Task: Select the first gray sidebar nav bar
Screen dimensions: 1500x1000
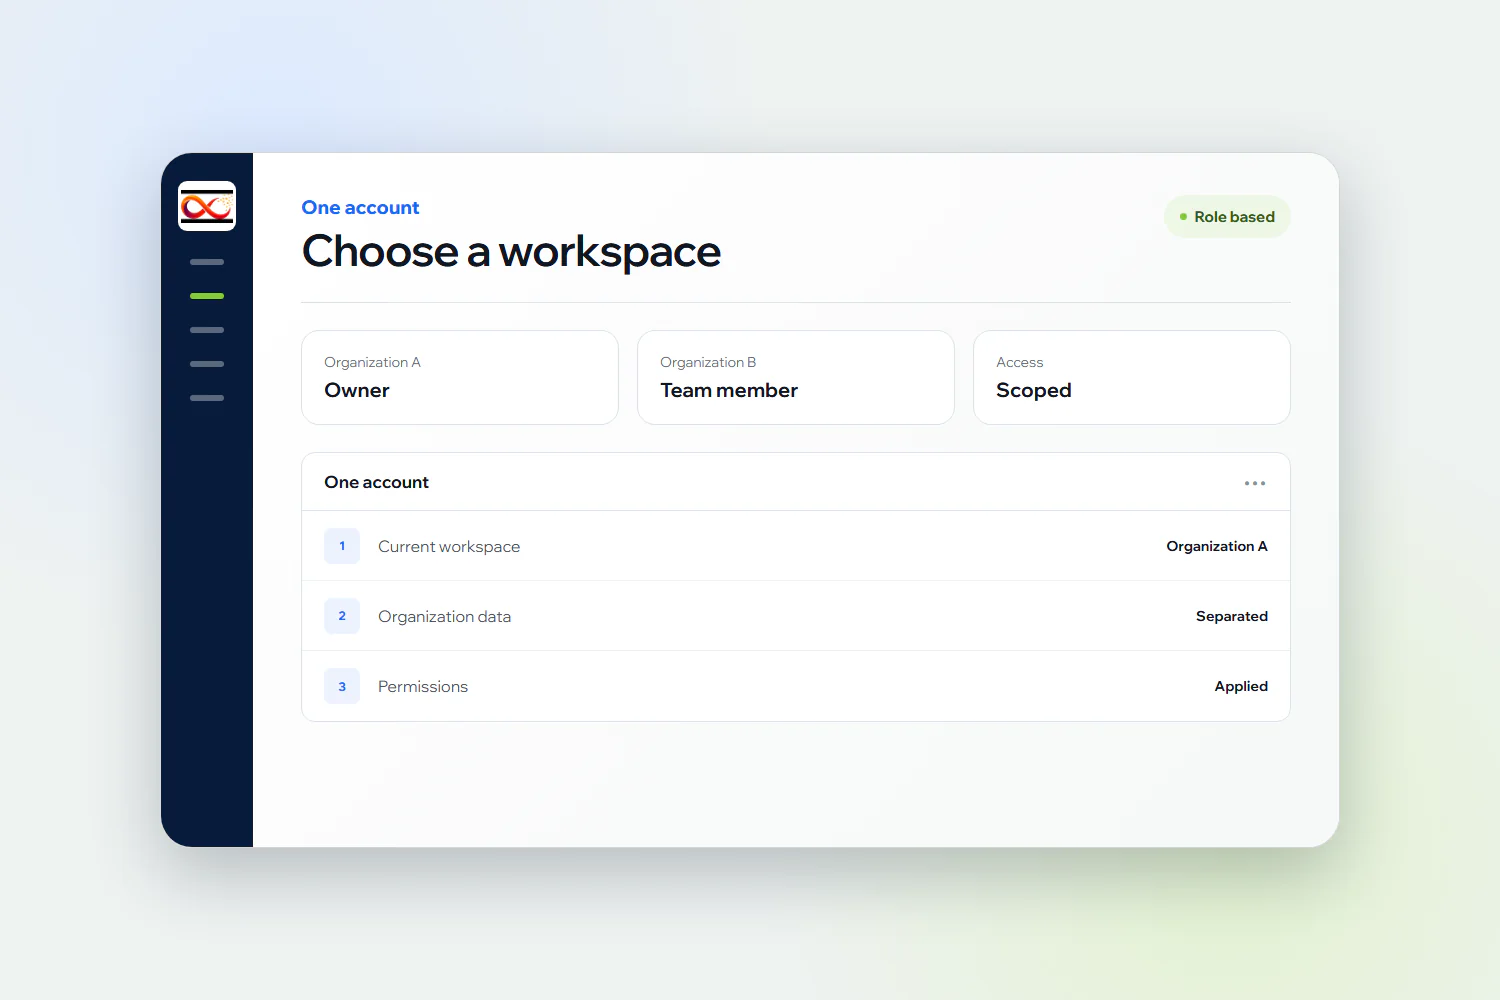Action: (207, 262)
